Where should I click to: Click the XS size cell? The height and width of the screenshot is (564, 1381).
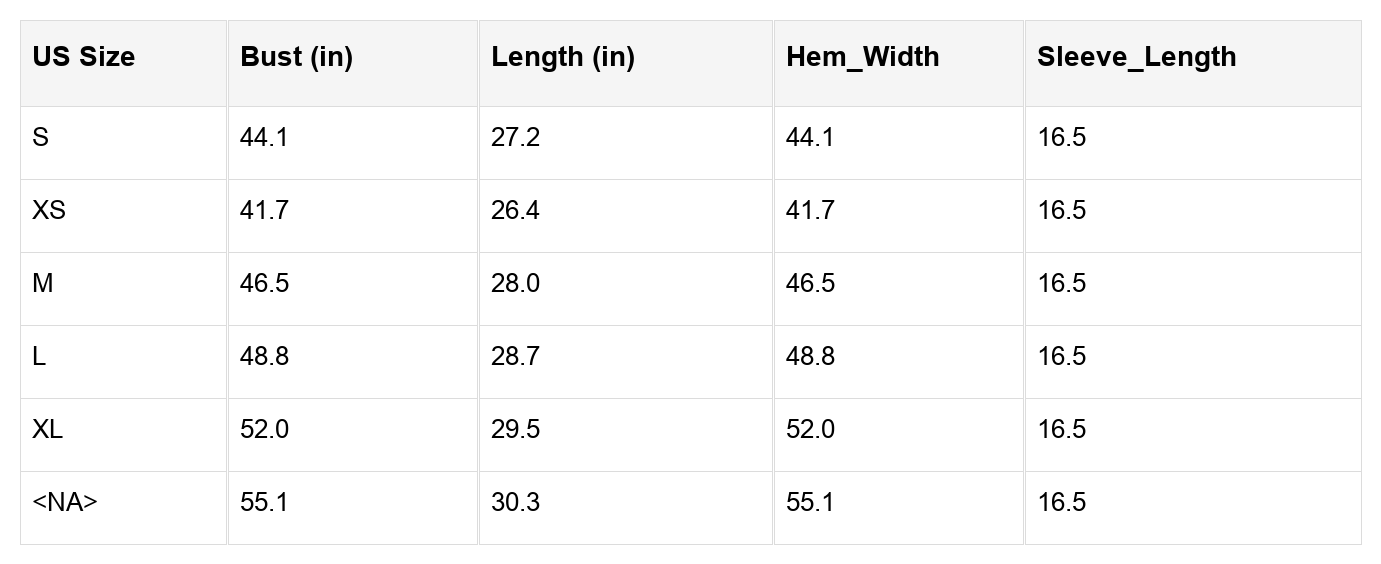pos(49,211)
